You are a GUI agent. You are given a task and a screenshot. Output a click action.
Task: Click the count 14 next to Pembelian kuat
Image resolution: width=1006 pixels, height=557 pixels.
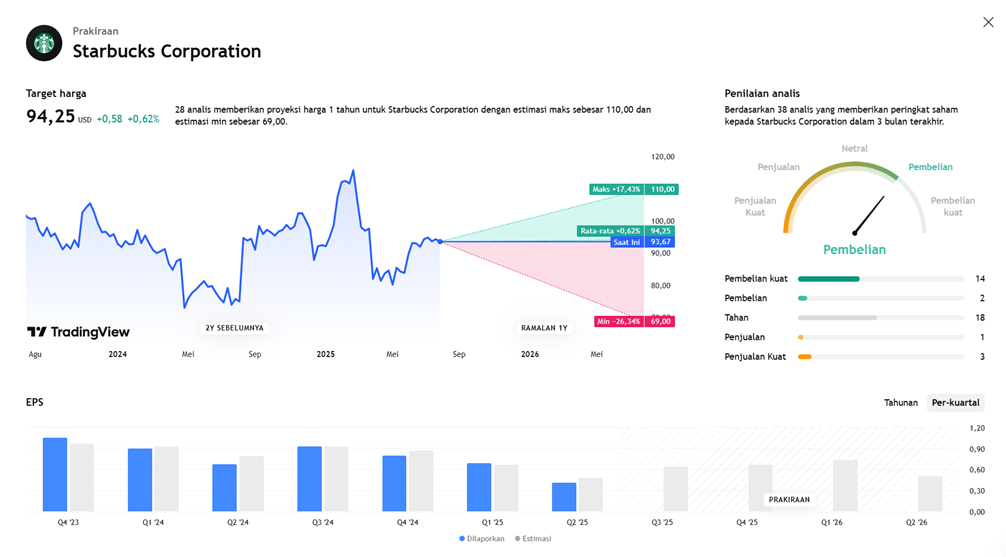click(x=980, y=278)
